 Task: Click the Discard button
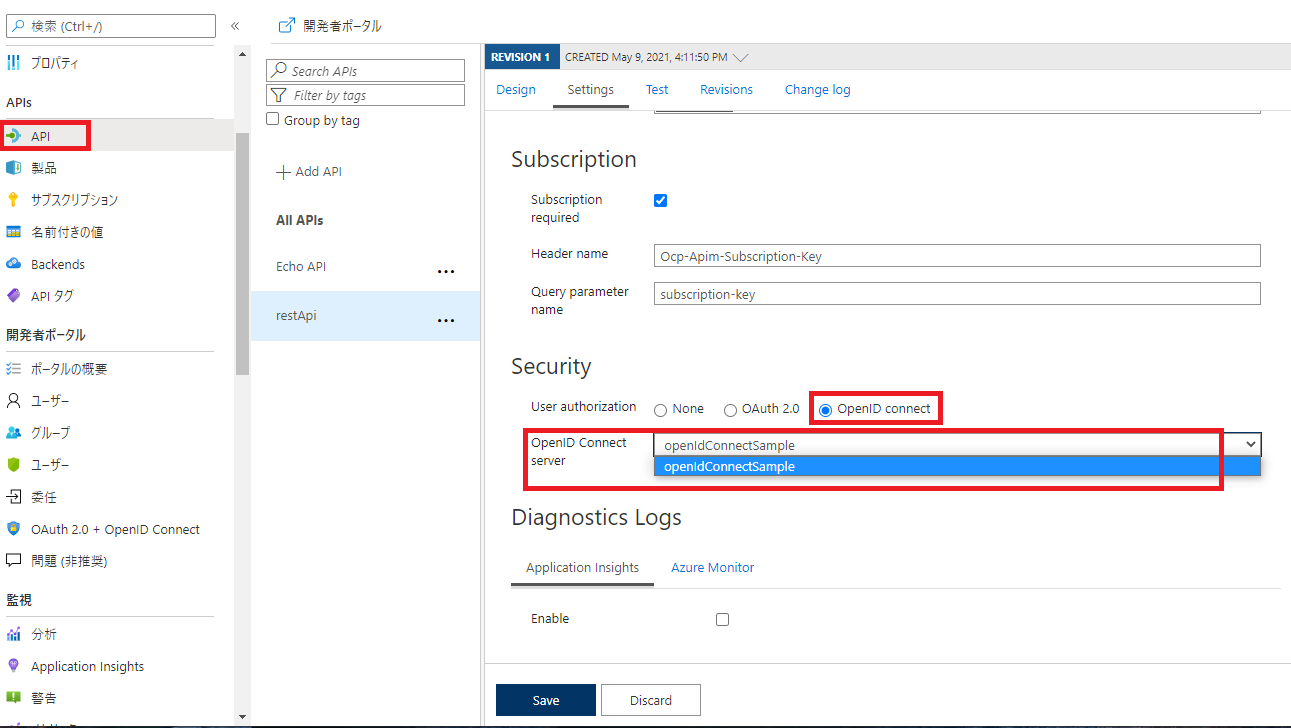click(x=651, y=700)
